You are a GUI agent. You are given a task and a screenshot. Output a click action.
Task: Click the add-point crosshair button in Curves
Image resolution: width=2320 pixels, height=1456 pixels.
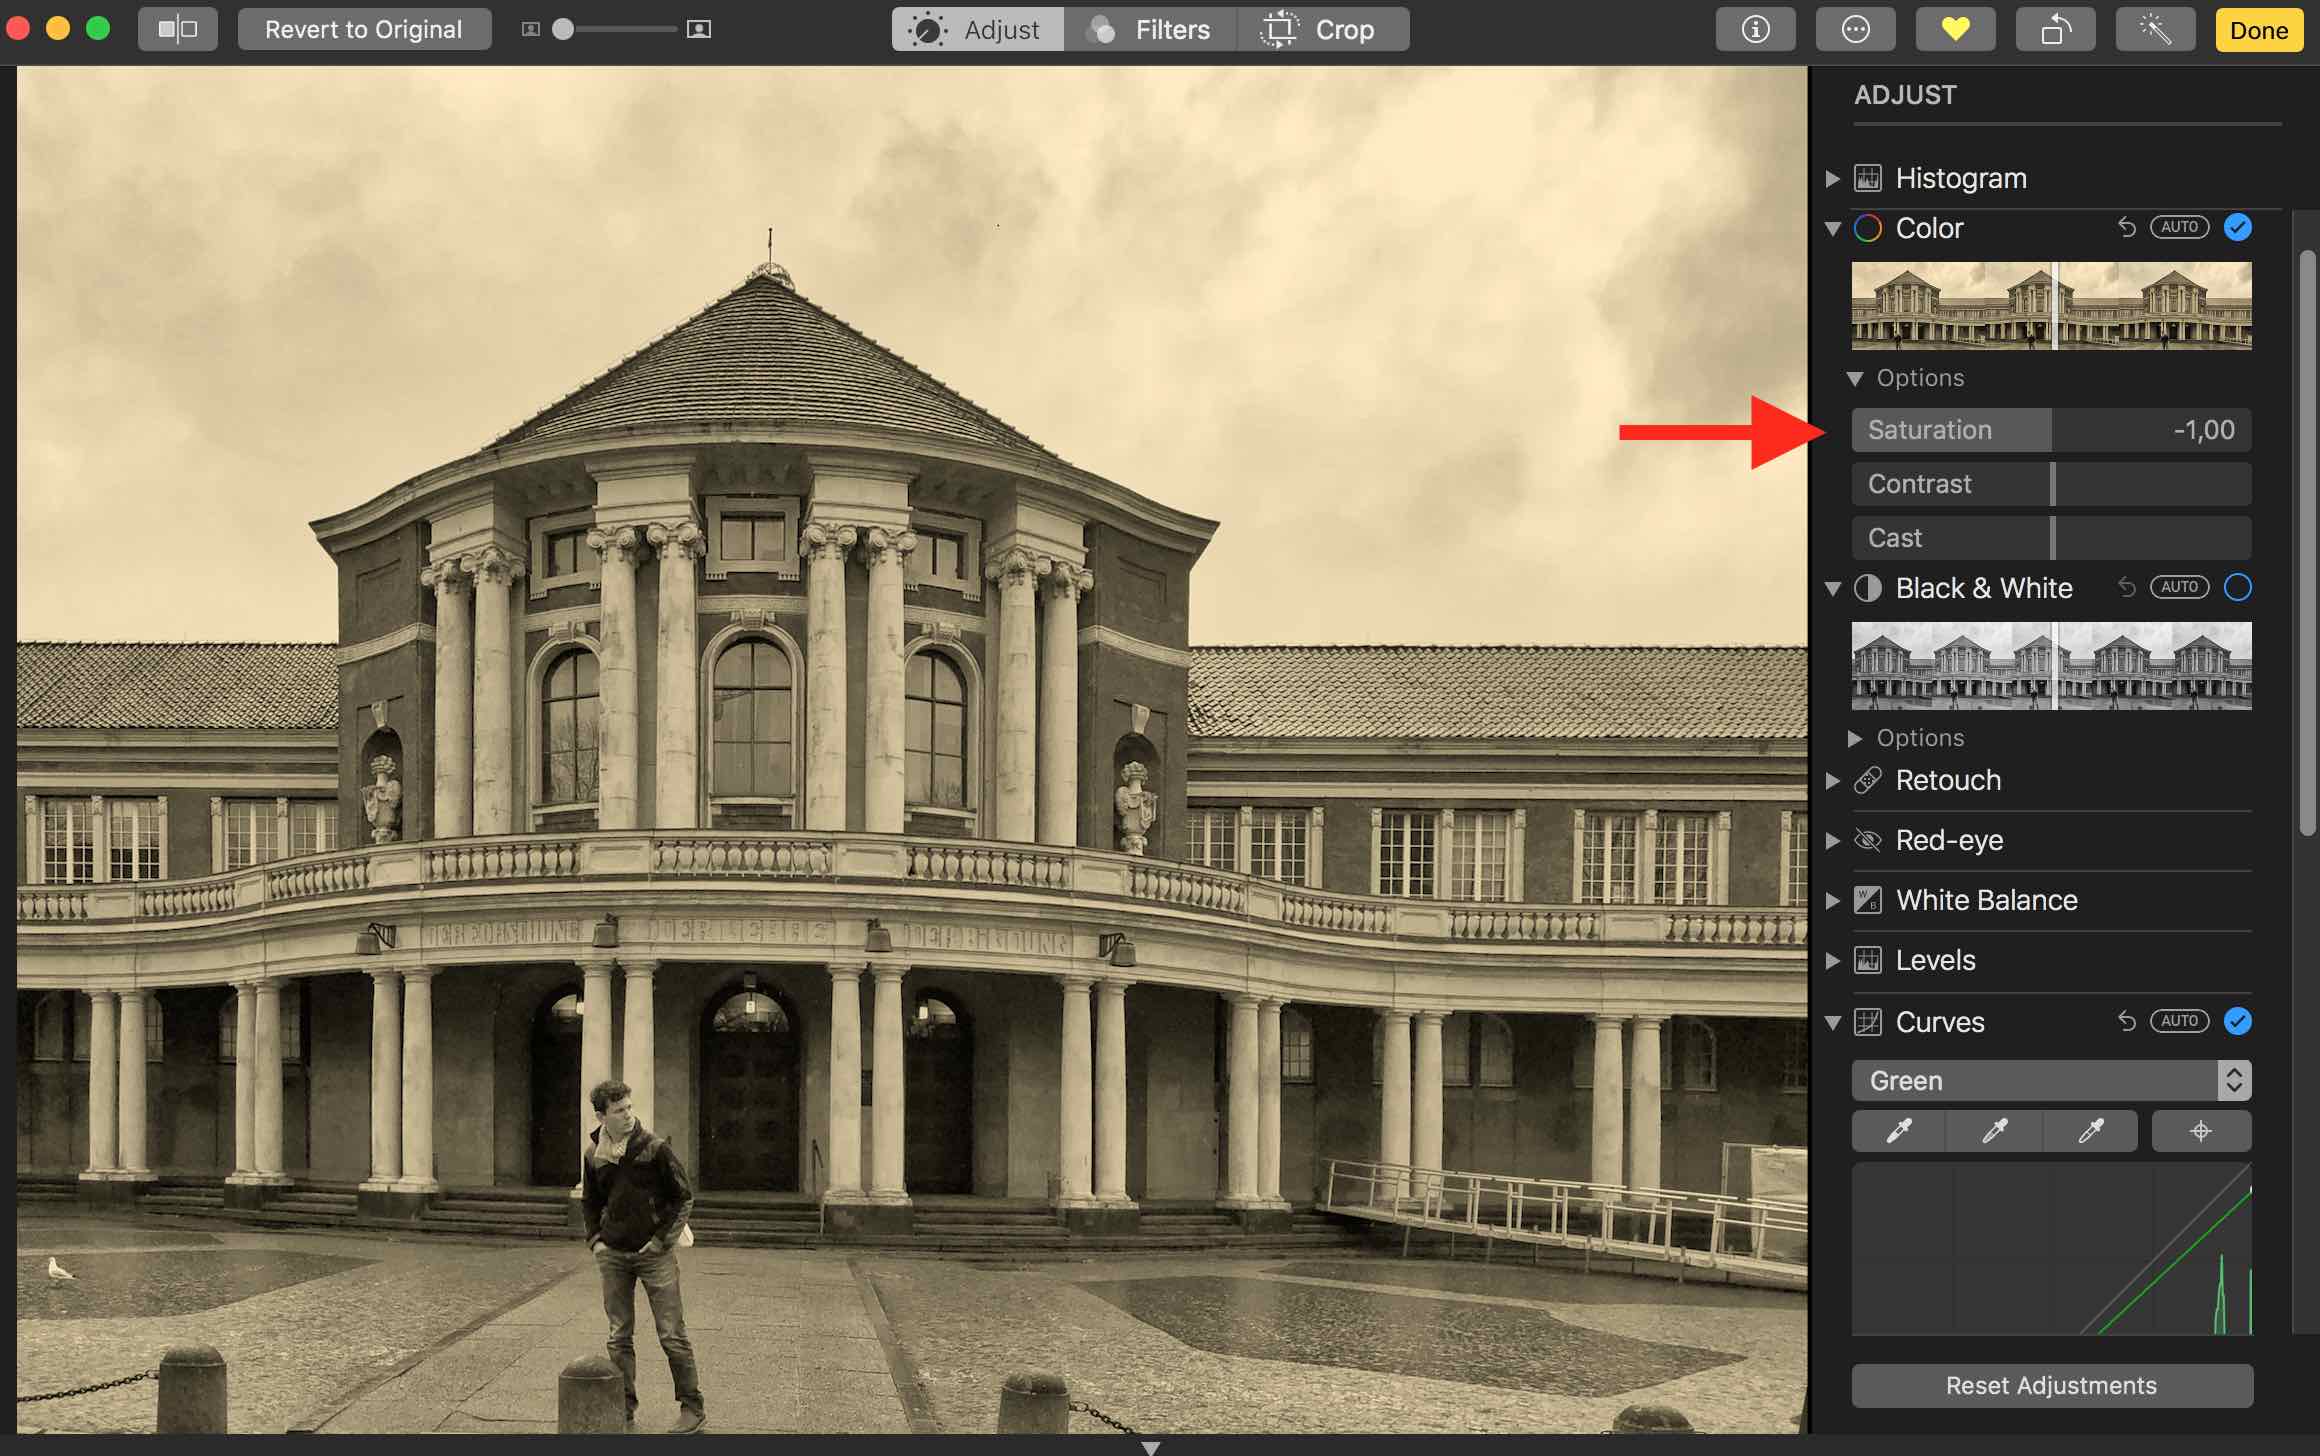[x=2201, y=1131]
